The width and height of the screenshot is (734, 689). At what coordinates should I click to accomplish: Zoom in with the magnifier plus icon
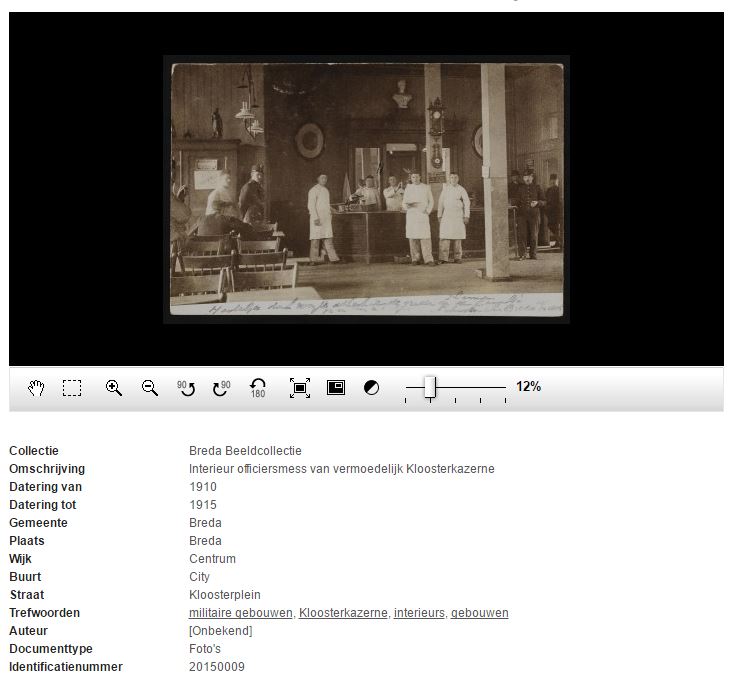pos(114,388)
